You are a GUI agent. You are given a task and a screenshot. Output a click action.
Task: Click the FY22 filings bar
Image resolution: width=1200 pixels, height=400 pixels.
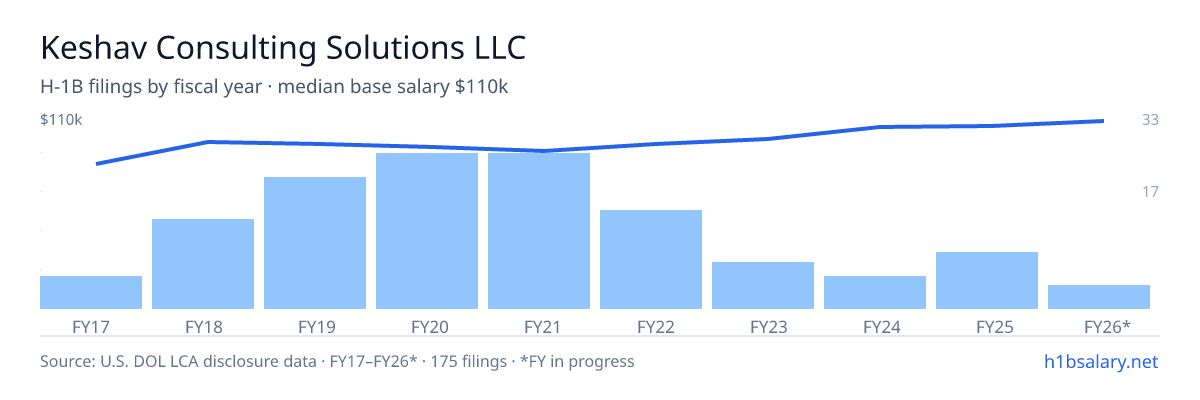click(651, 259)
